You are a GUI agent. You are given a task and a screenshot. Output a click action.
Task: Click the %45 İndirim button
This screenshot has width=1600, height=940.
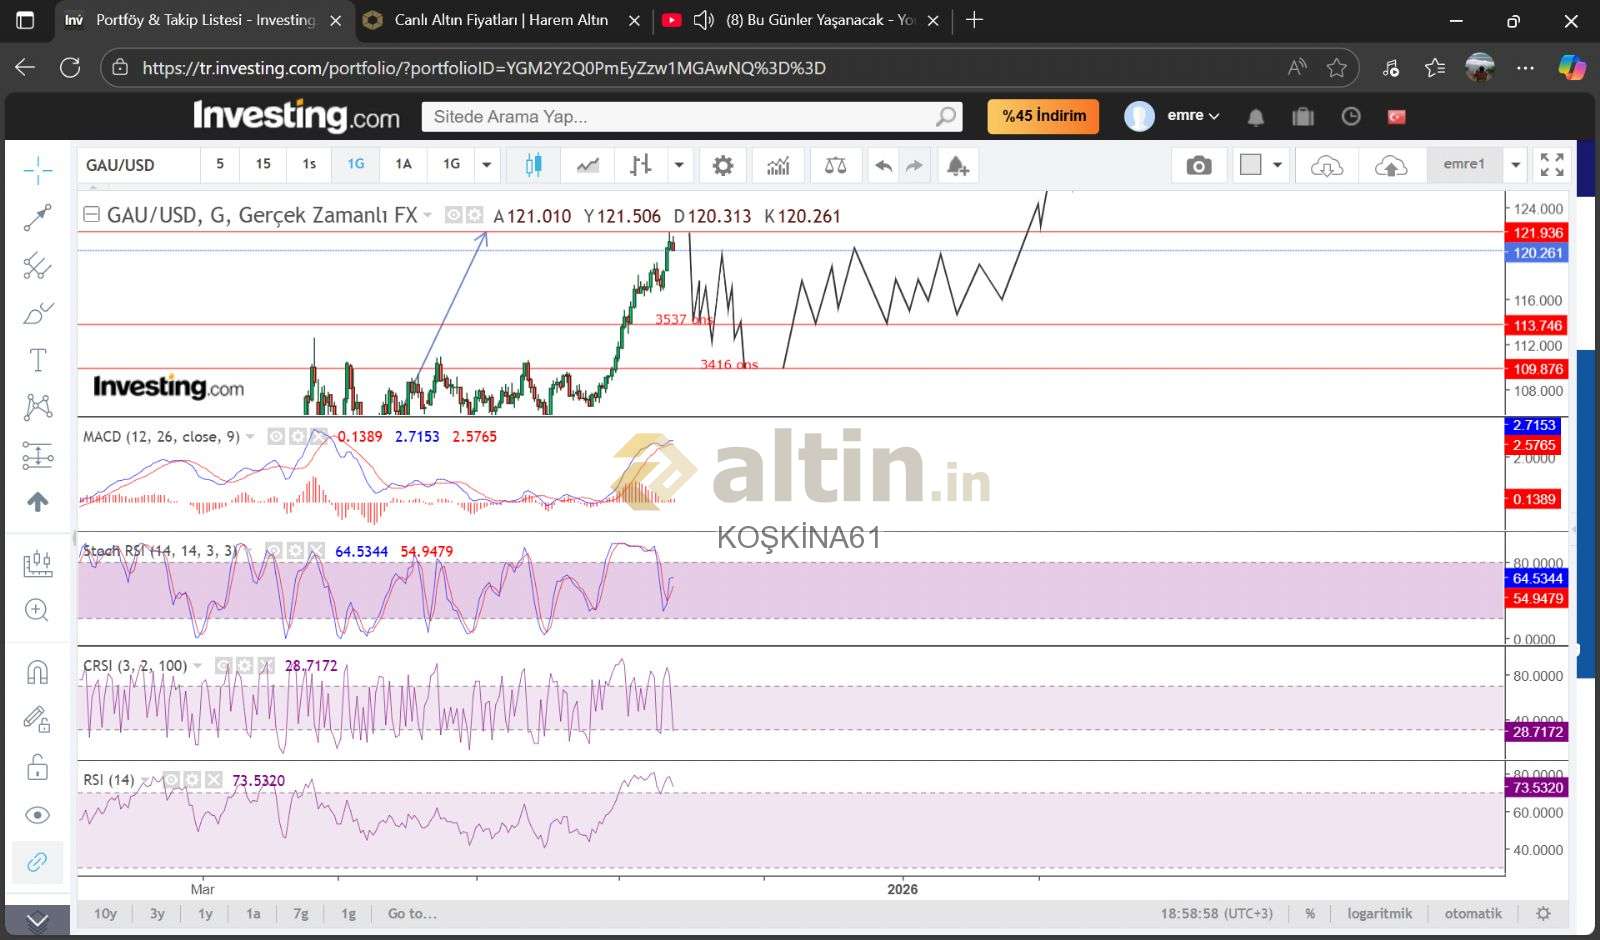[x=1043, y=116]
